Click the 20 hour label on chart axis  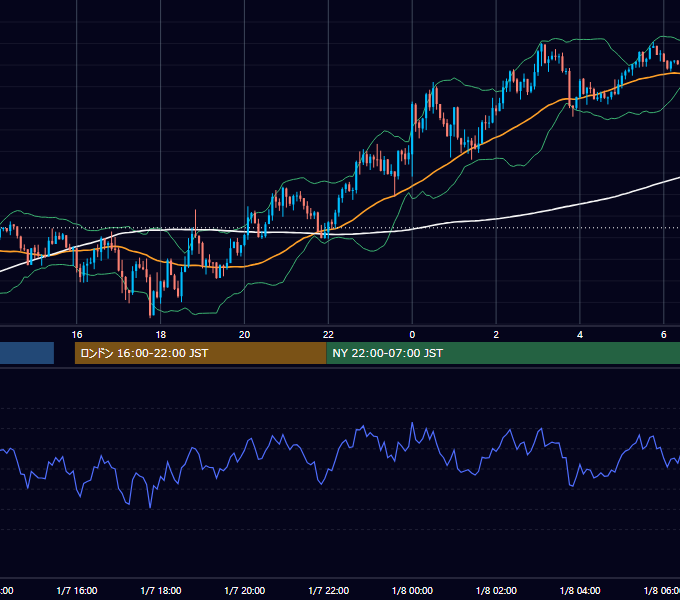click(245, 335)
